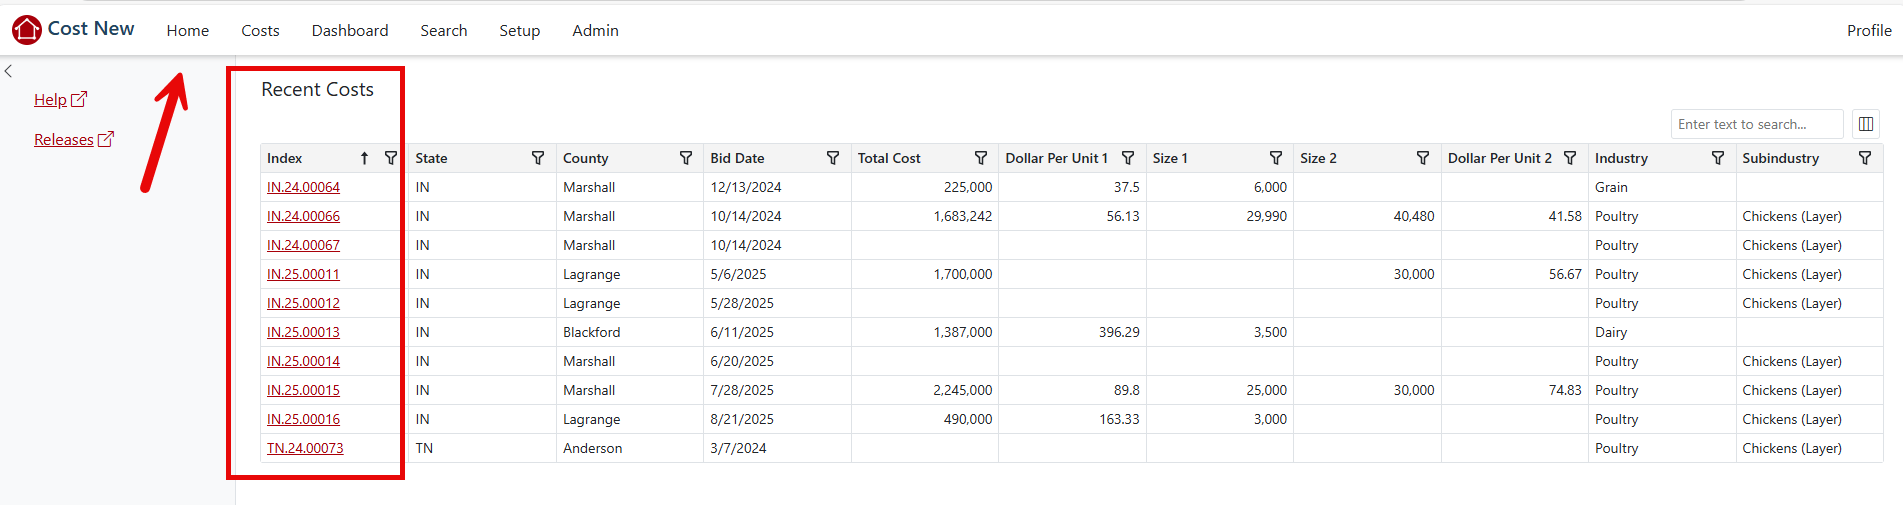1903x505 pixels.
Task: Open cost record TN.24.00073
Action: [x=305, y=448]
